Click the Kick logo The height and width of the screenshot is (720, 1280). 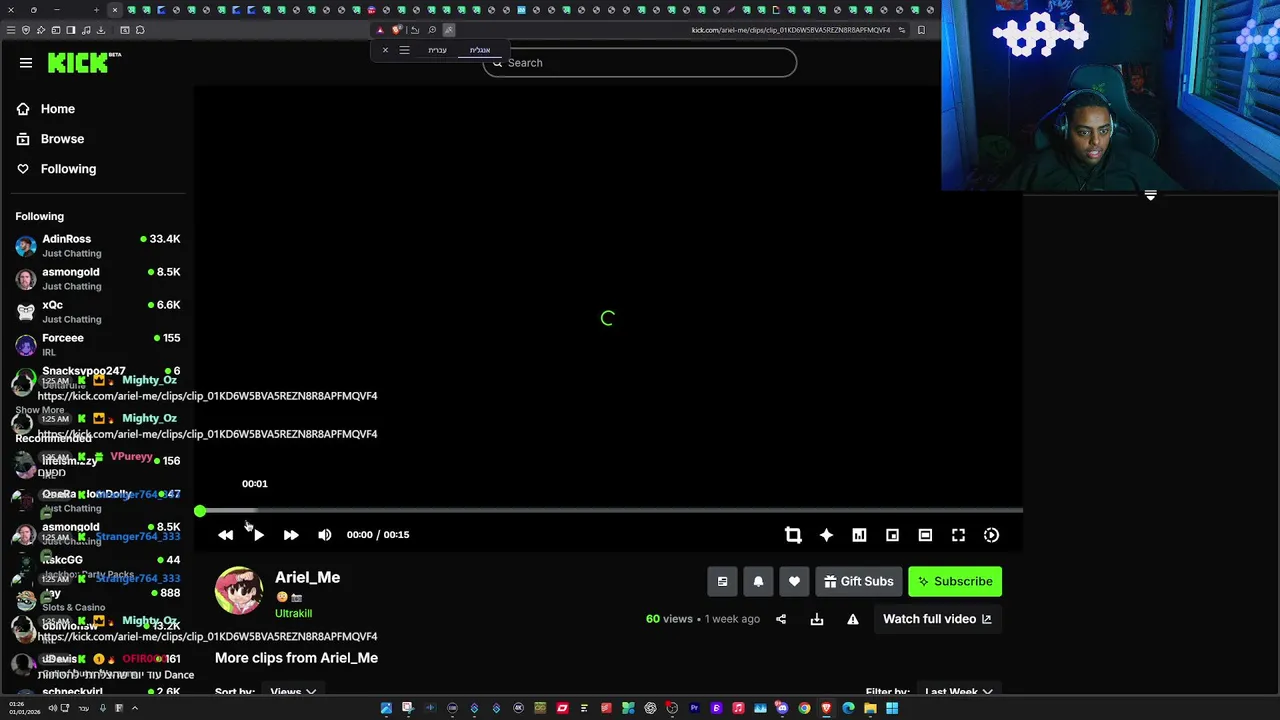point(84,62)
